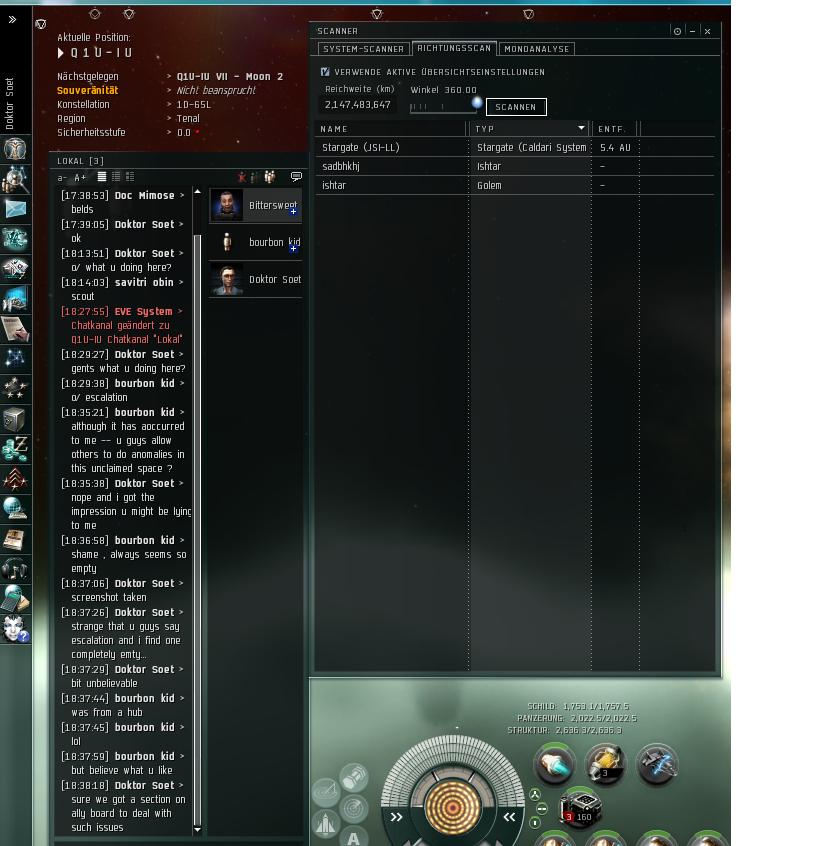Activate the yellow module showing 3 charges
840x846 pixels.
point(605,765)
